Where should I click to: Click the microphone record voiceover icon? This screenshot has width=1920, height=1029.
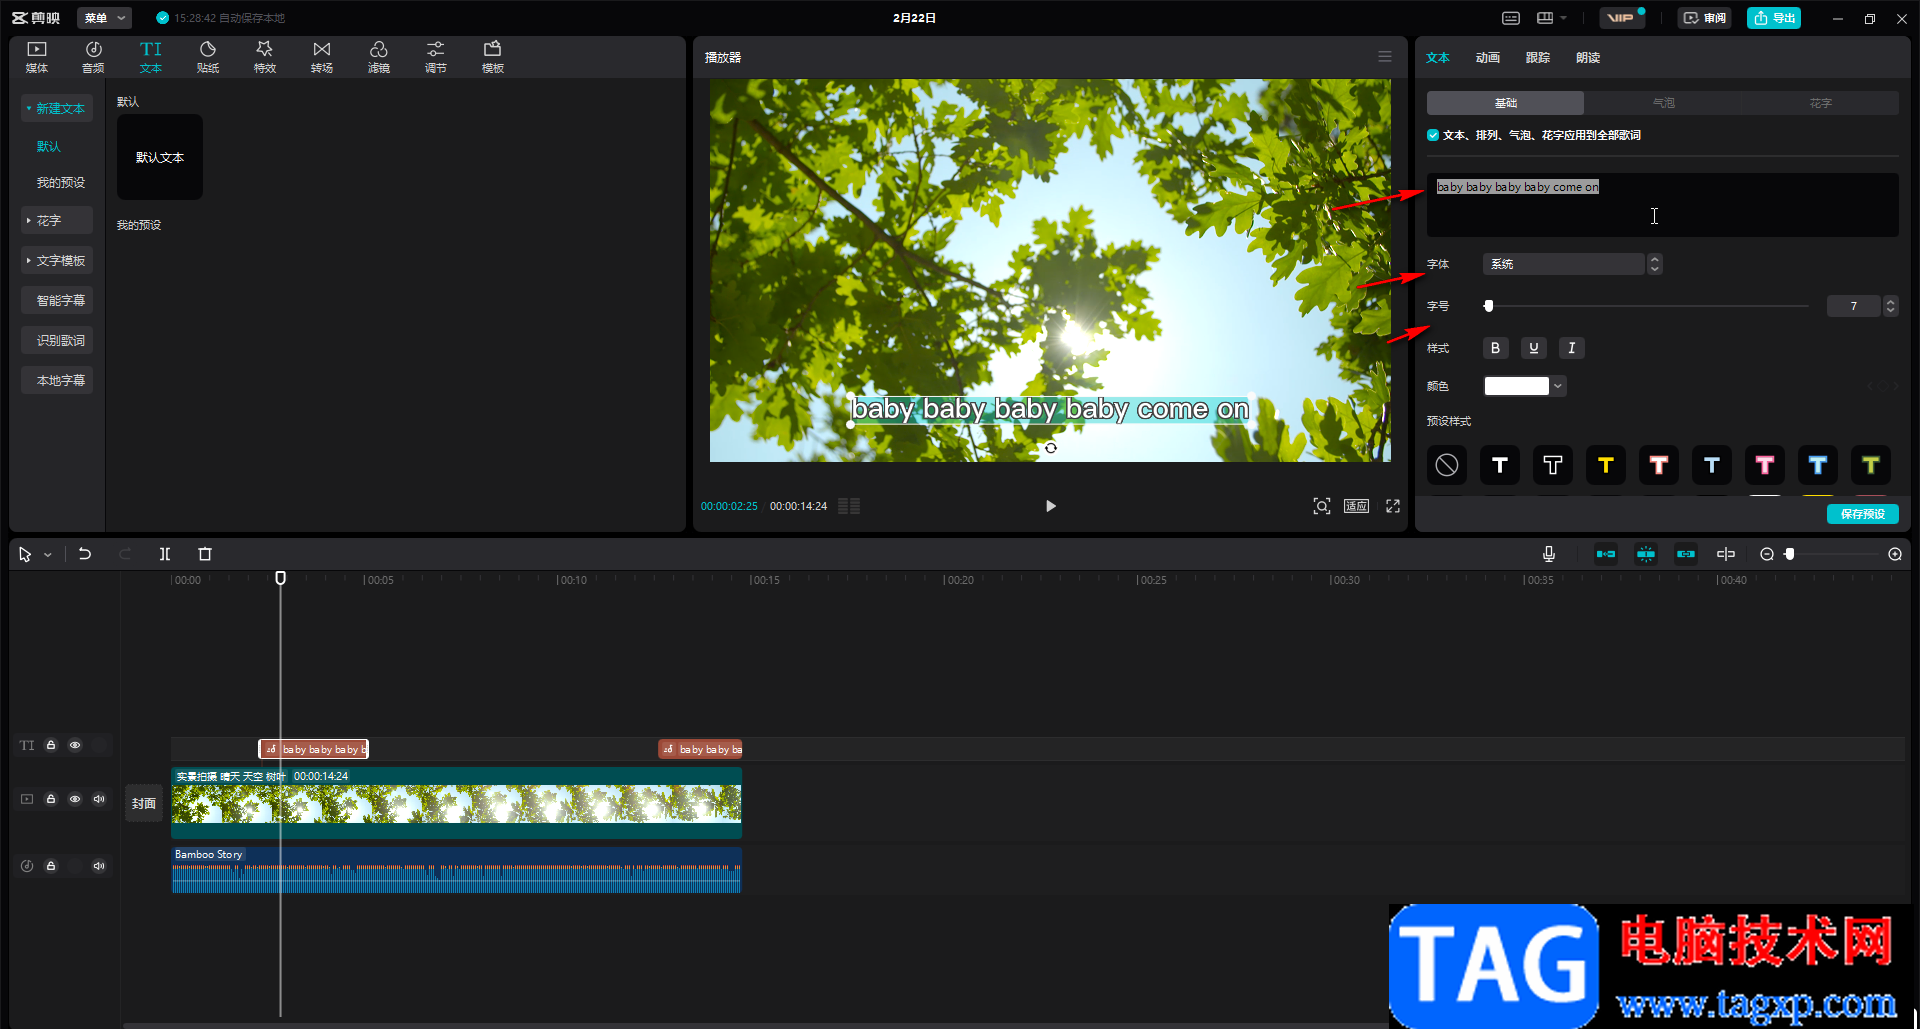point(1549,554)
